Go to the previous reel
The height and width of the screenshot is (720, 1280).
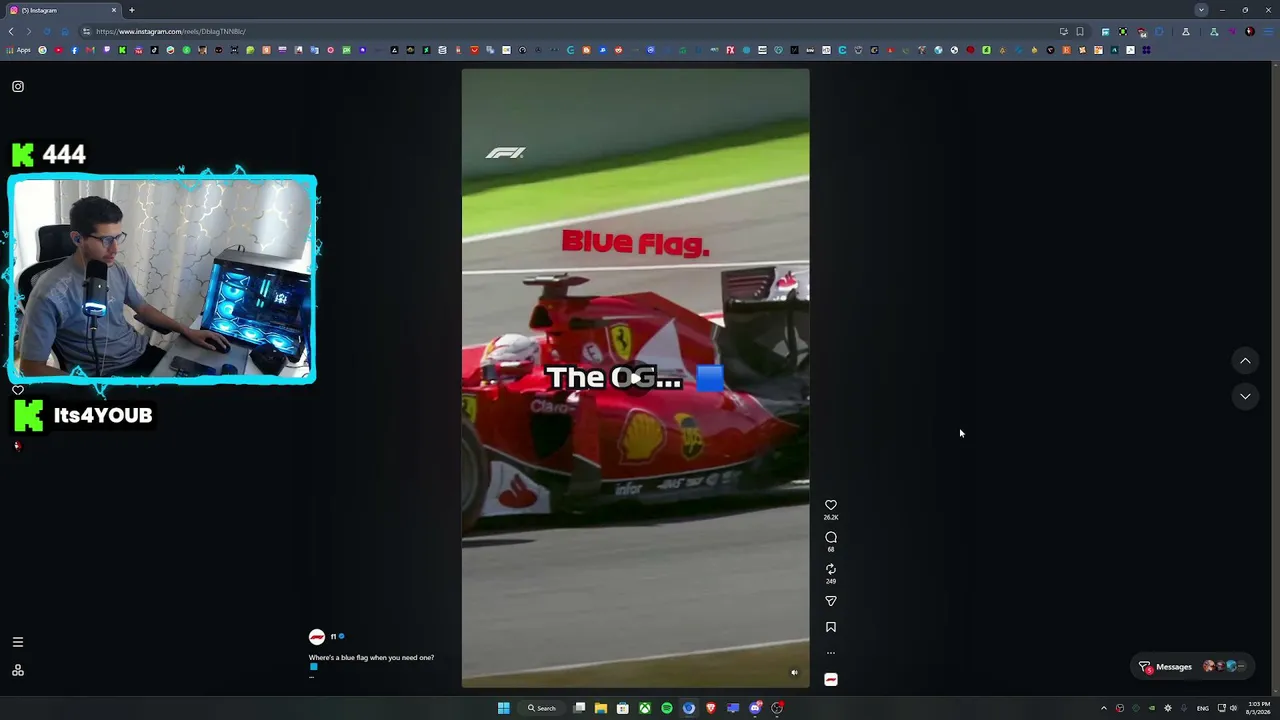[x=1245, y=361]
